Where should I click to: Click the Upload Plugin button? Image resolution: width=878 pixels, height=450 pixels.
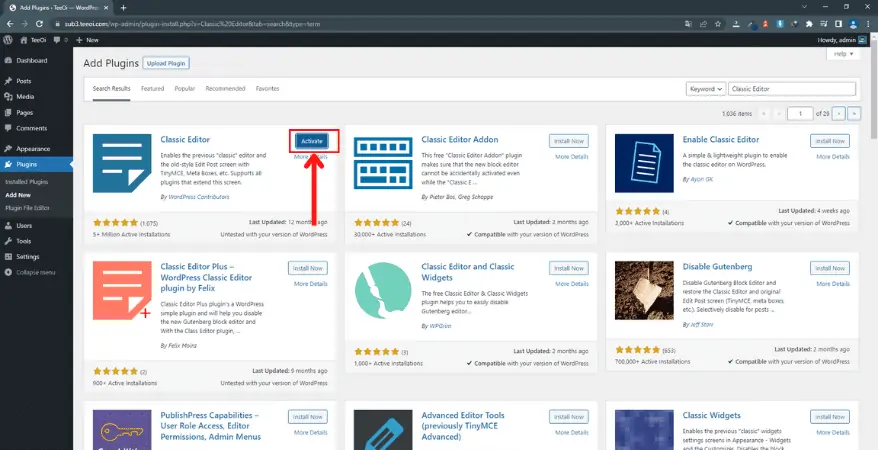point(166,63)
